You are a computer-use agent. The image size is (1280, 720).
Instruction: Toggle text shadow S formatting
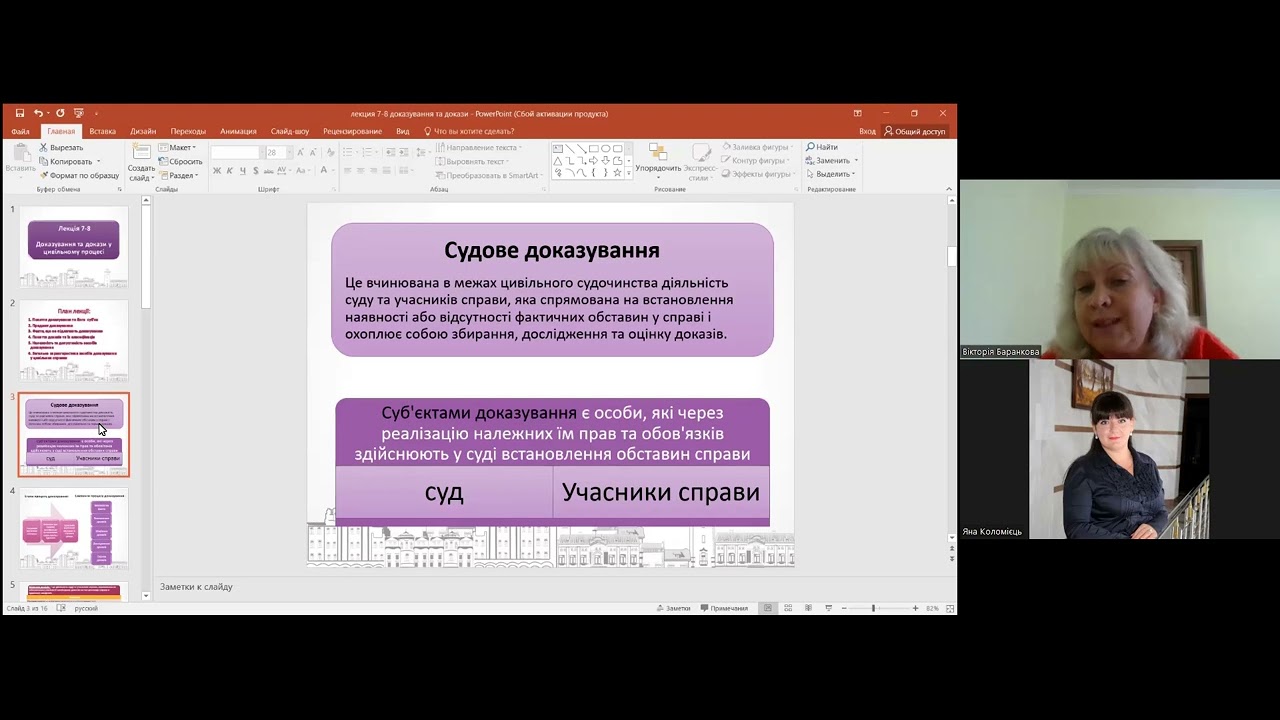pyautogui.click(x=256, y=171)
